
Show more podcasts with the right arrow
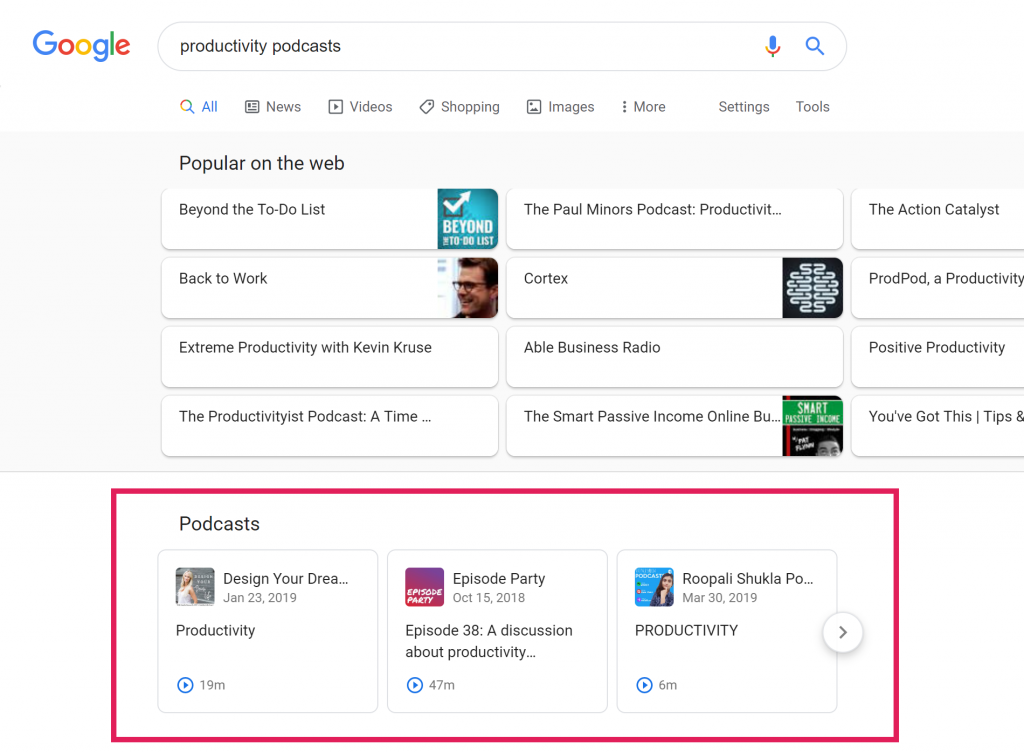(843, 632)
